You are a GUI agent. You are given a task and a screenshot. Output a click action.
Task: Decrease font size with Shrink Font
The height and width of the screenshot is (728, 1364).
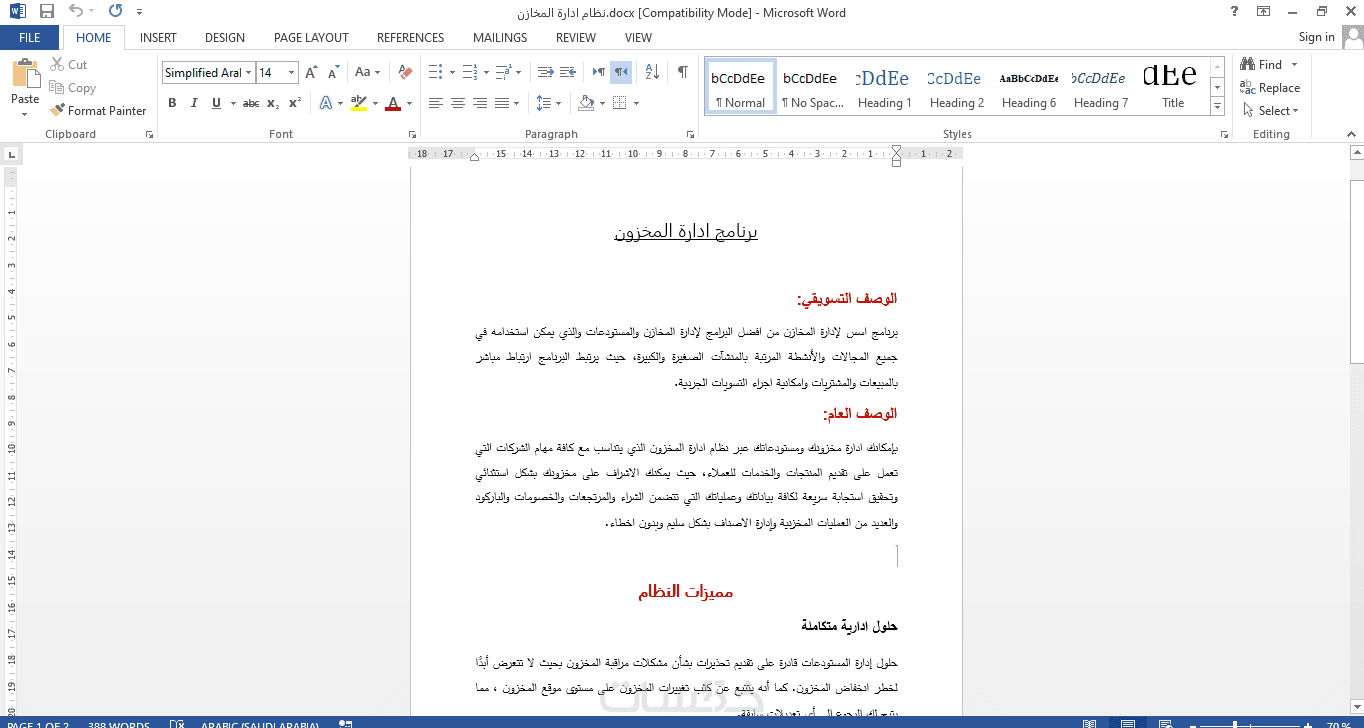[x=332, y=73]
